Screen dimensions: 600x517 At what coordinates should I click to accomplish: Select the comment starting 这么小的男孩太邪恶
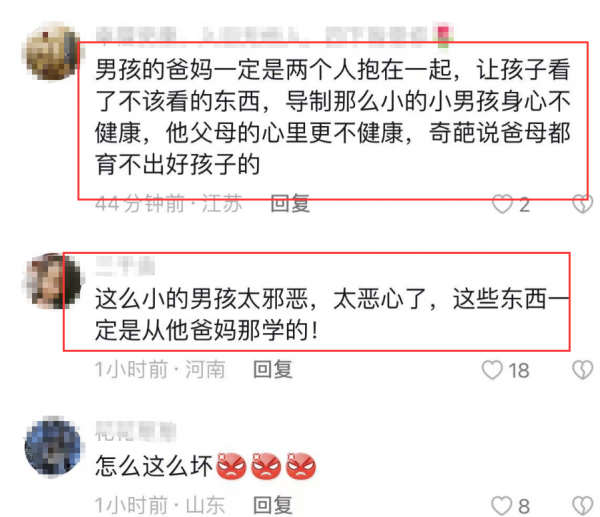[x=332, y=315]
